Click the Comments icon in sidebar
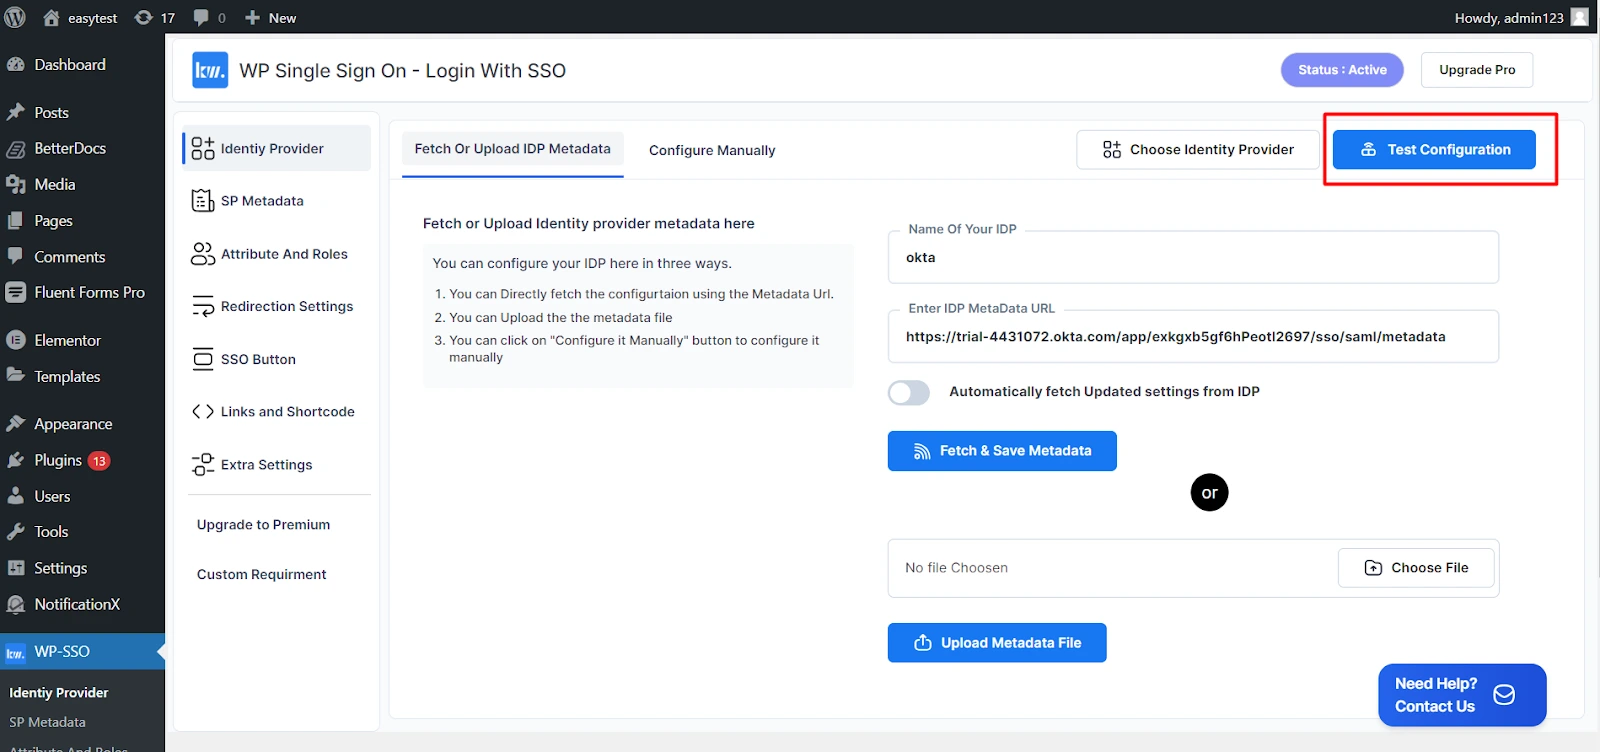 (16, 256)
